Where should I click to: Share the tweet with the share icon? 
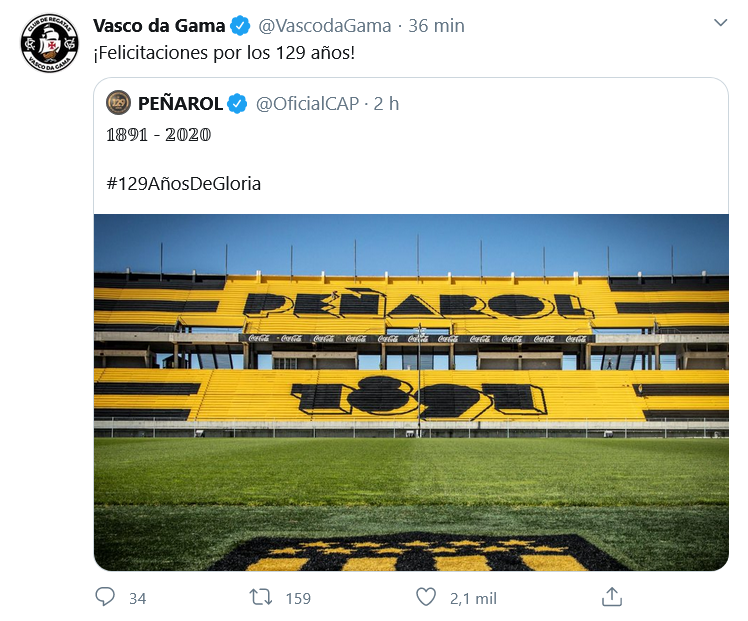612,597
